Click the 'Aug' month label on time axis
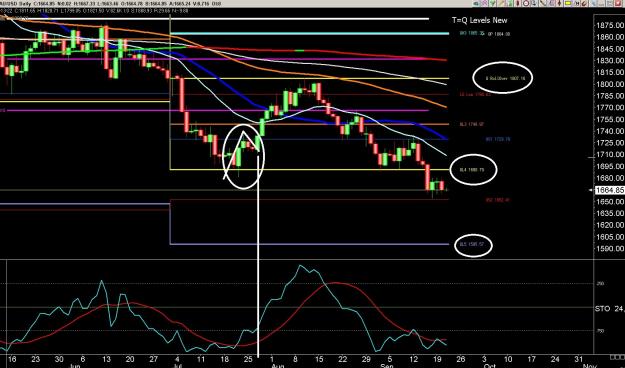The height and width of the screenshot is (368, 625). coord(277,365)
